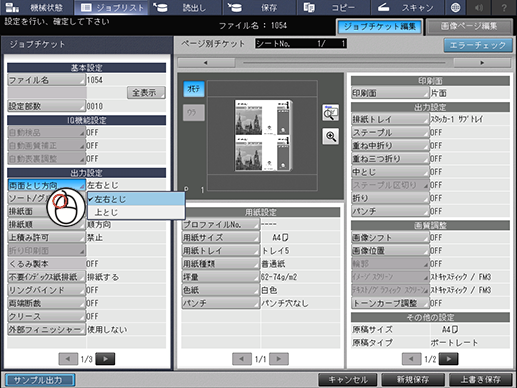517x388 pixels.
Task: Click the sheet navigation slider track
Action: pos(344,63)
